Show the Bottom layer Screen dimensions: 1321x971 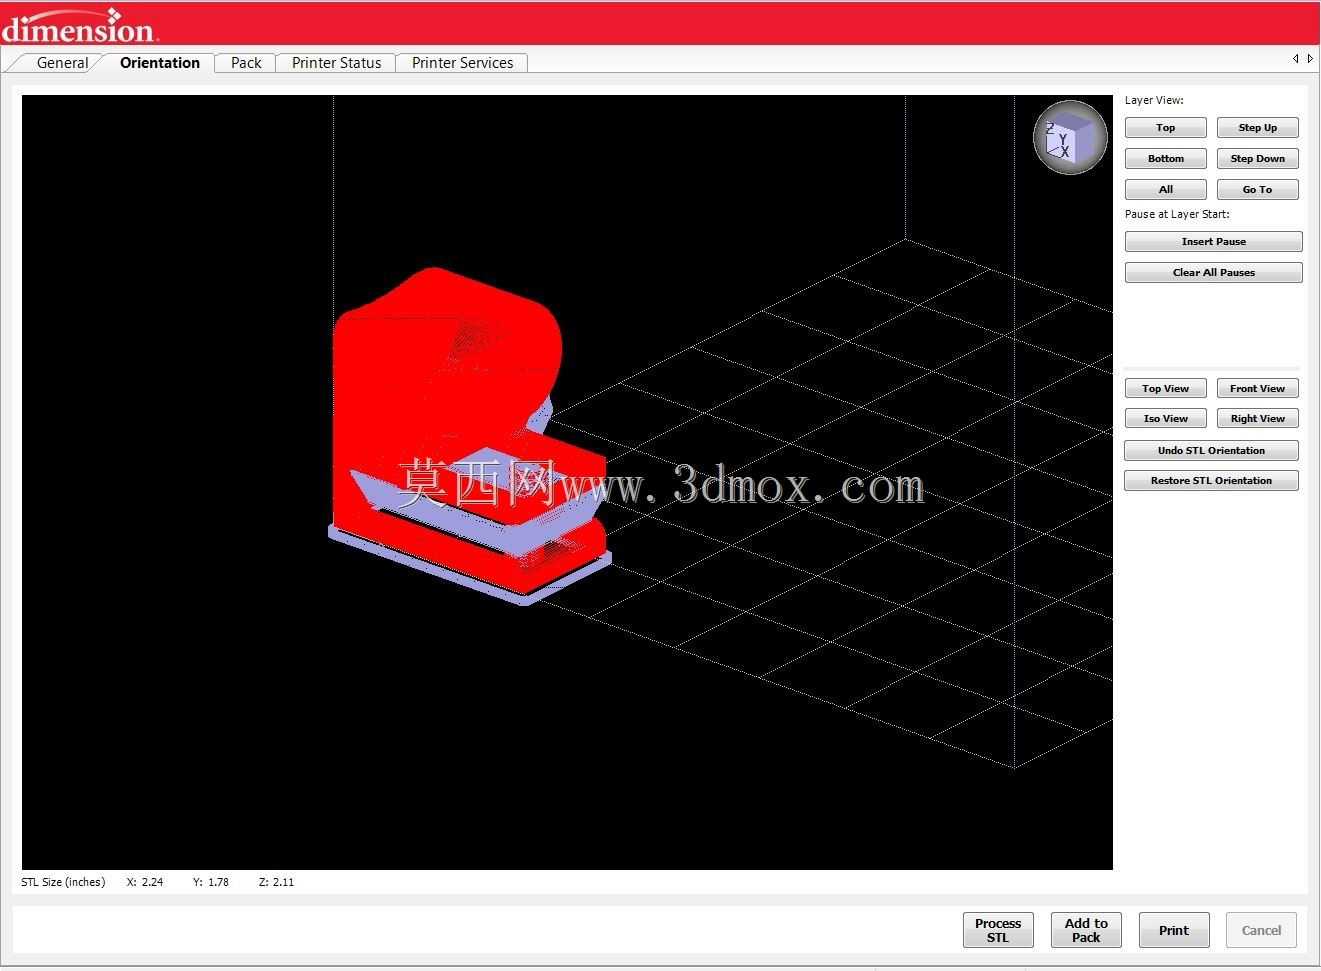click(1166, 159)
